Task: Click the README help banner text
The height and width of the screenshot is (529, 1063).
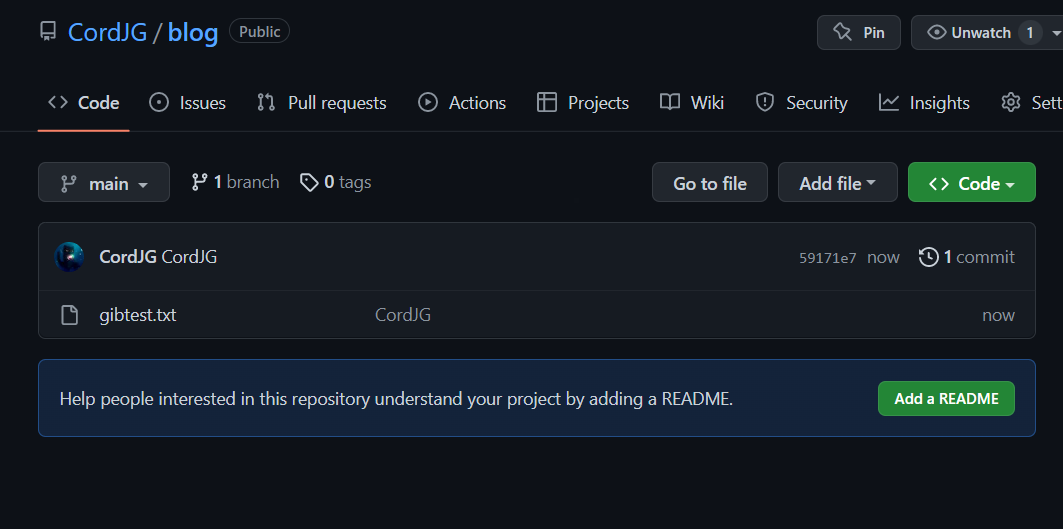Action: tap(396, 399)
